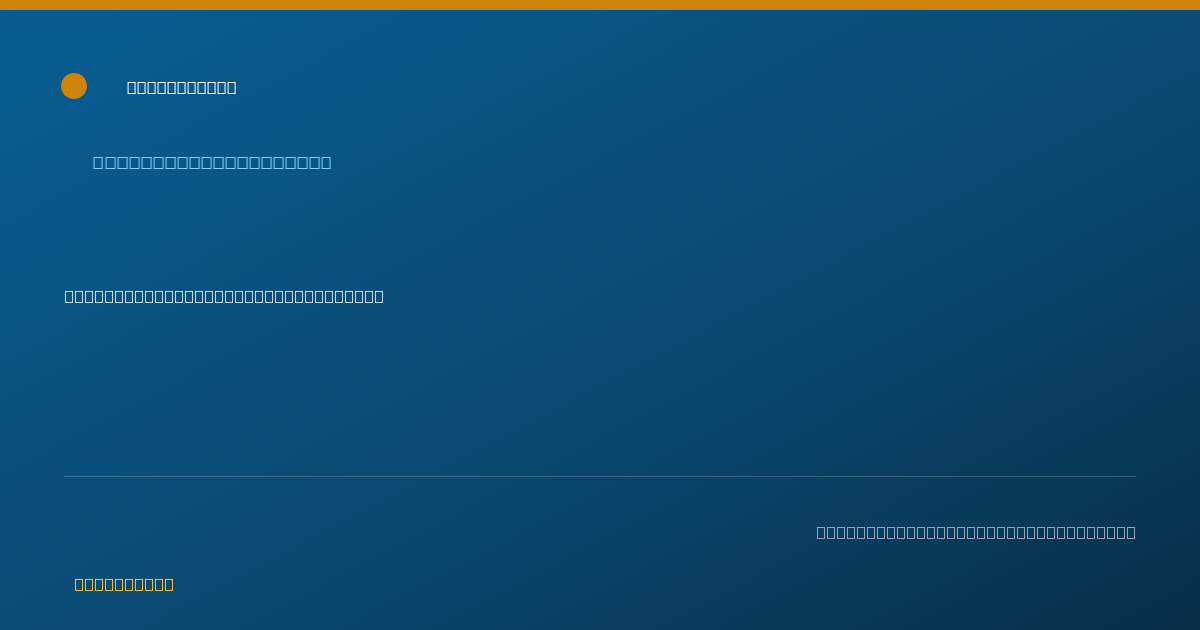
Task: Click the white body text line mid-page
Action: [x=224, y=297]
